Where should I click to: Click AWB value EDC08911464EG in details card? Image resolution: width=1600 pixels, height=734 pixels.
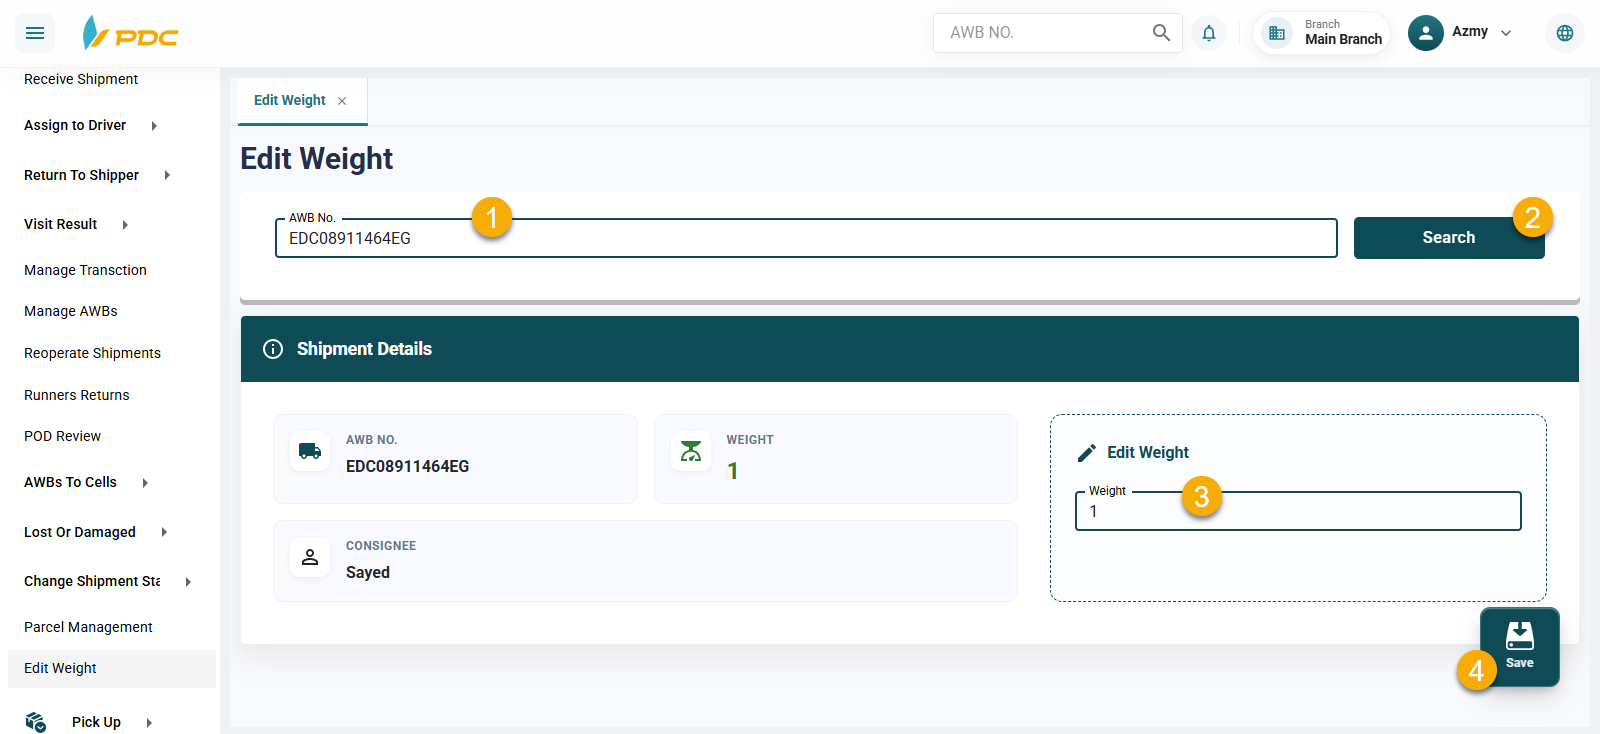coord(407,467)
